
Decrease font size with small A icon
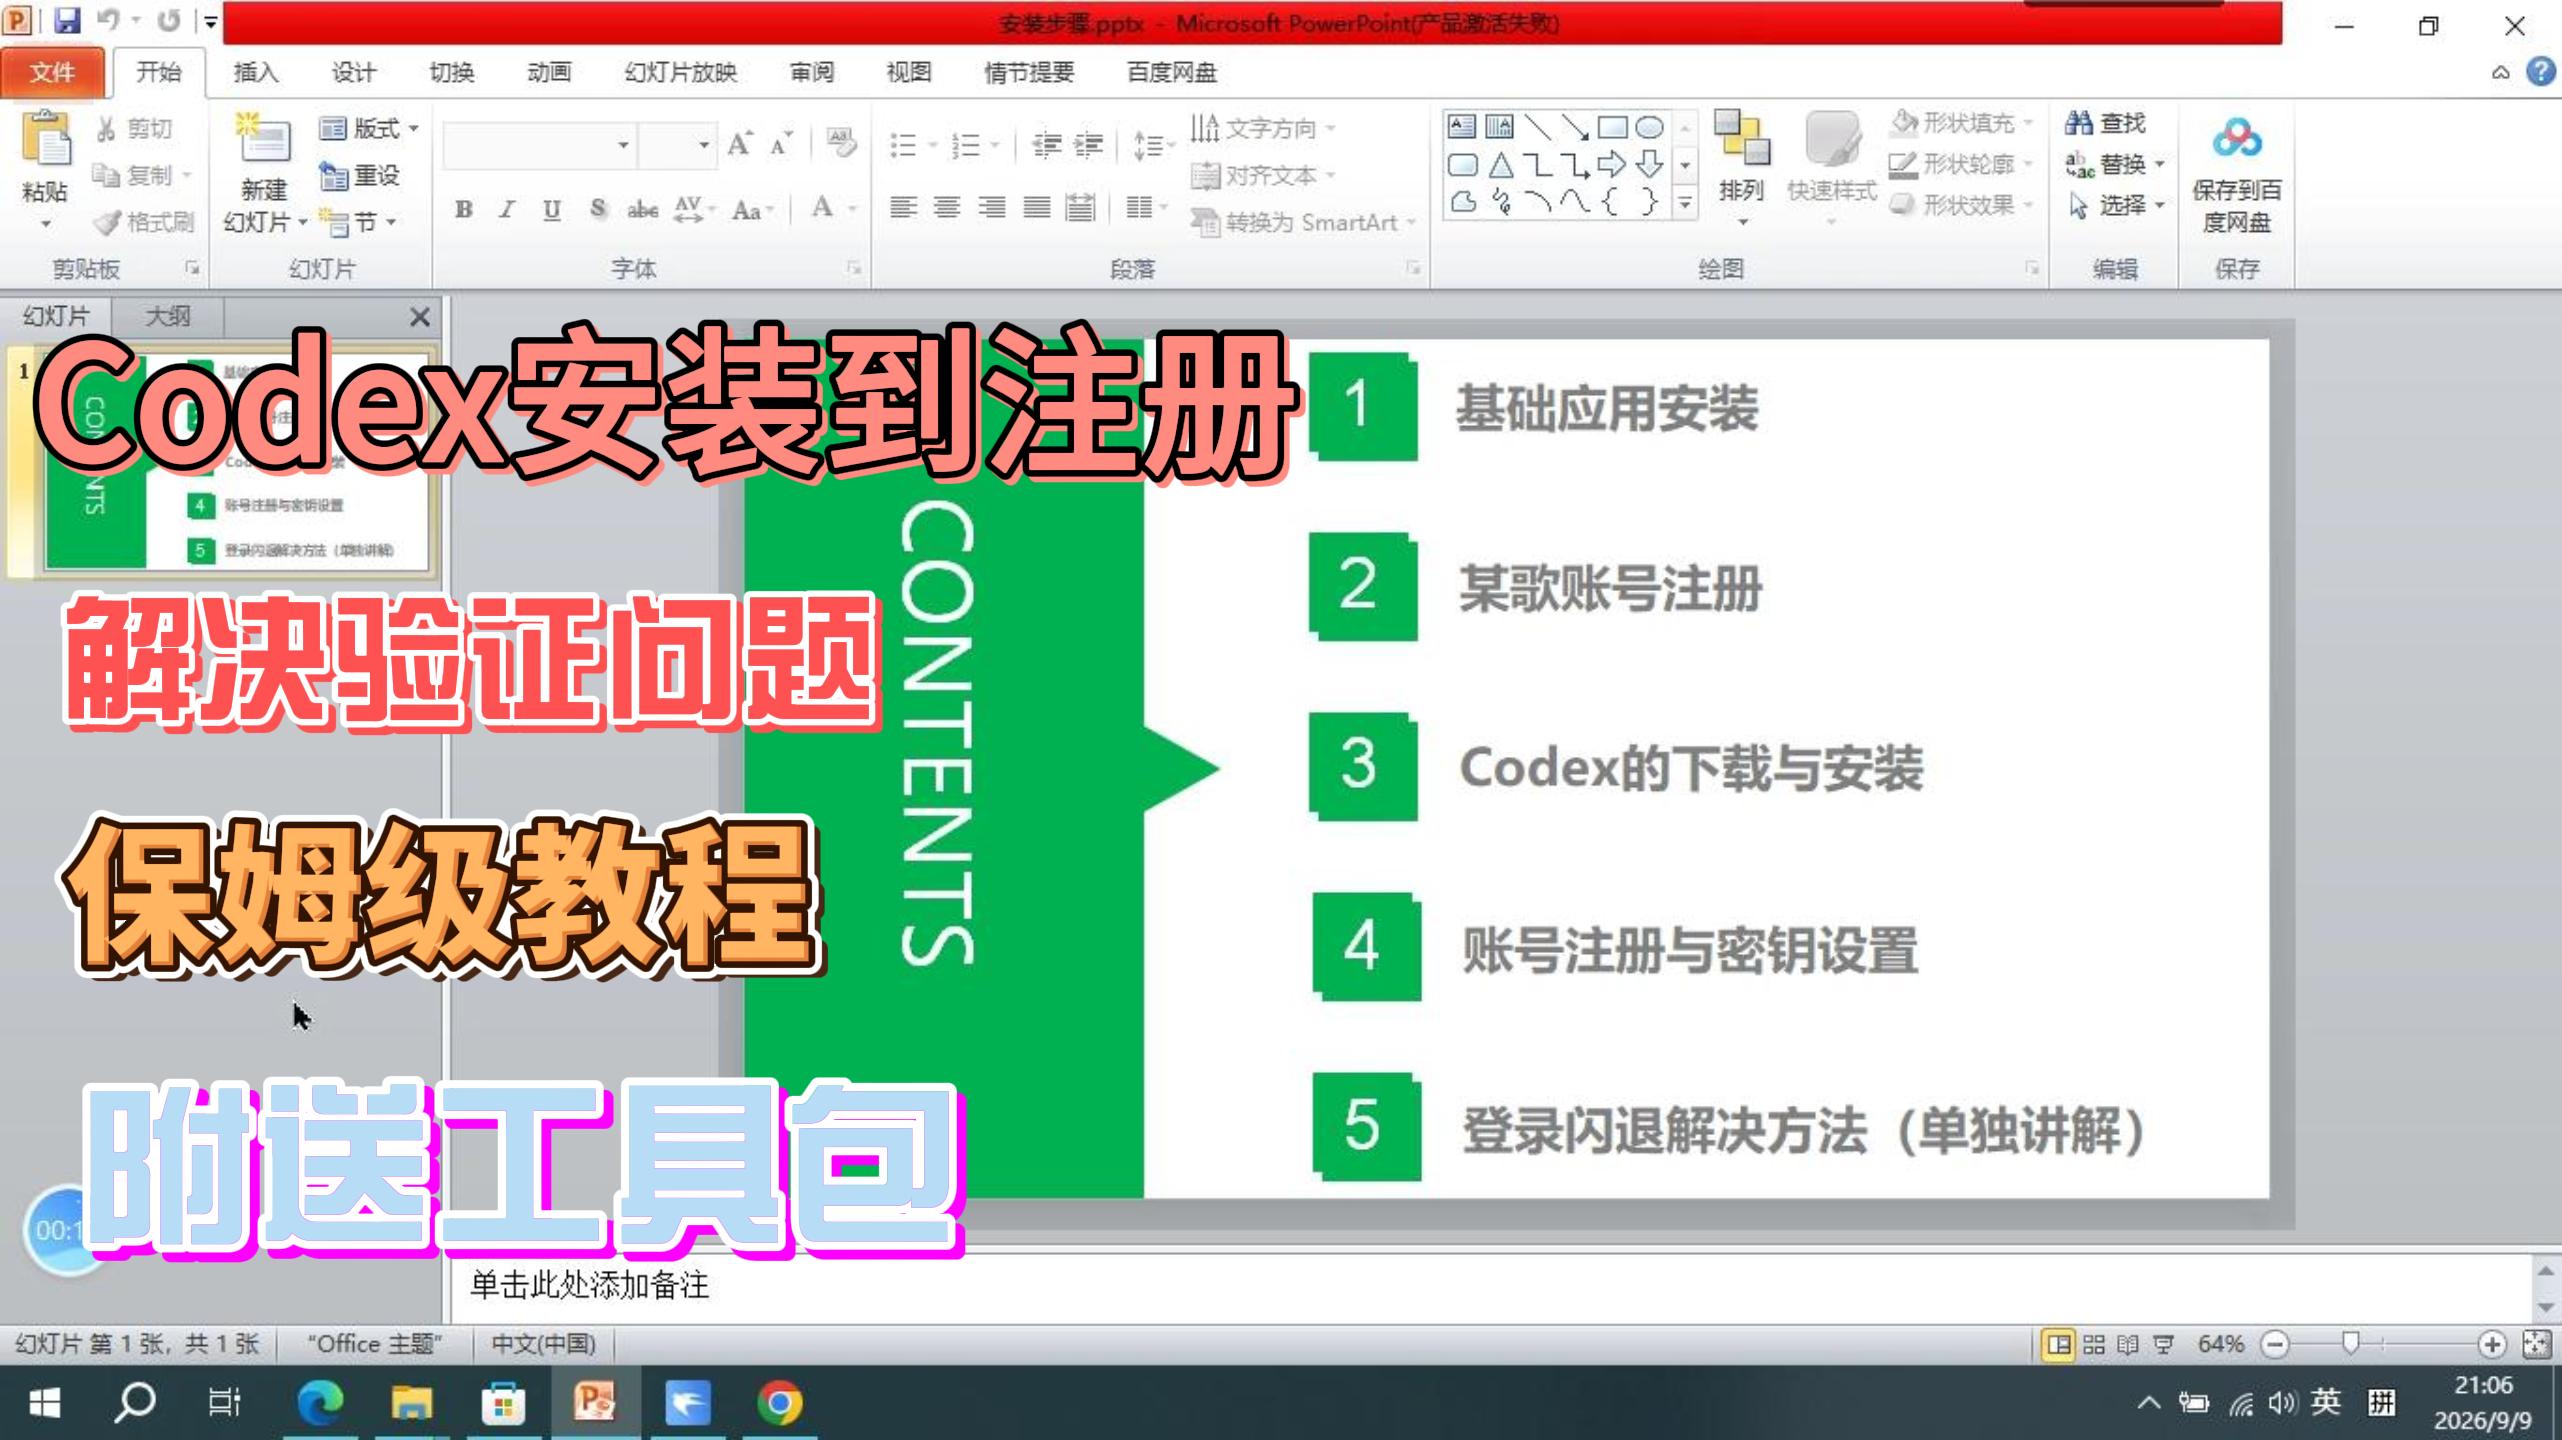pos(781,145)
